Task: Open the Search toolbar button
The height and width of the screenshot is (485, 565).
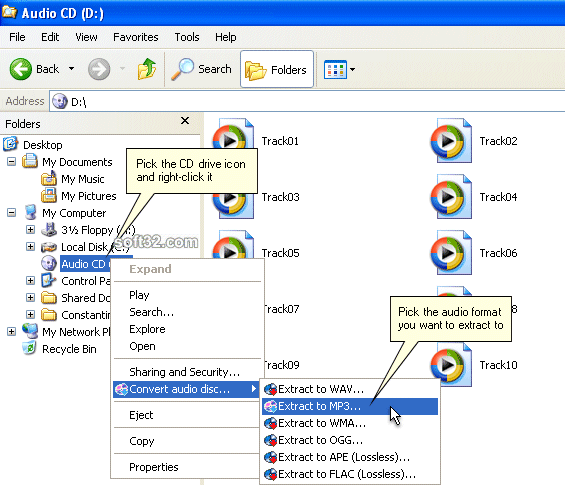Action: [x=201, y=69]
